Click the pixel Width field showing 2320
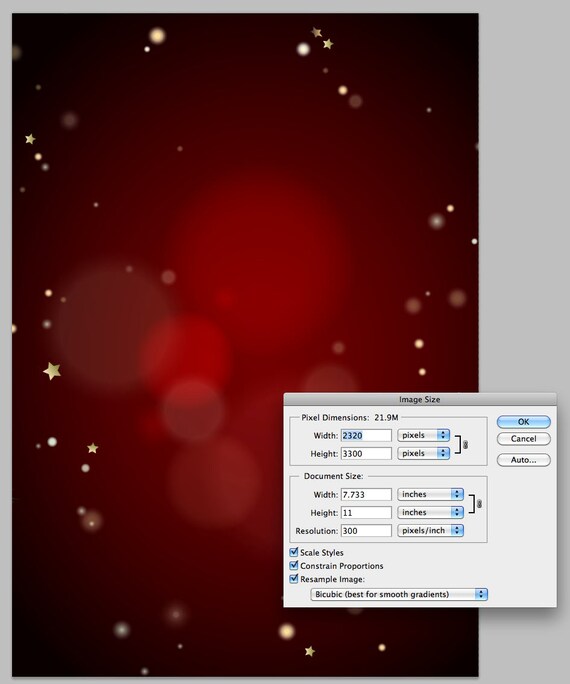This screenshot has width=570, height=684. (x=366, y=435)
